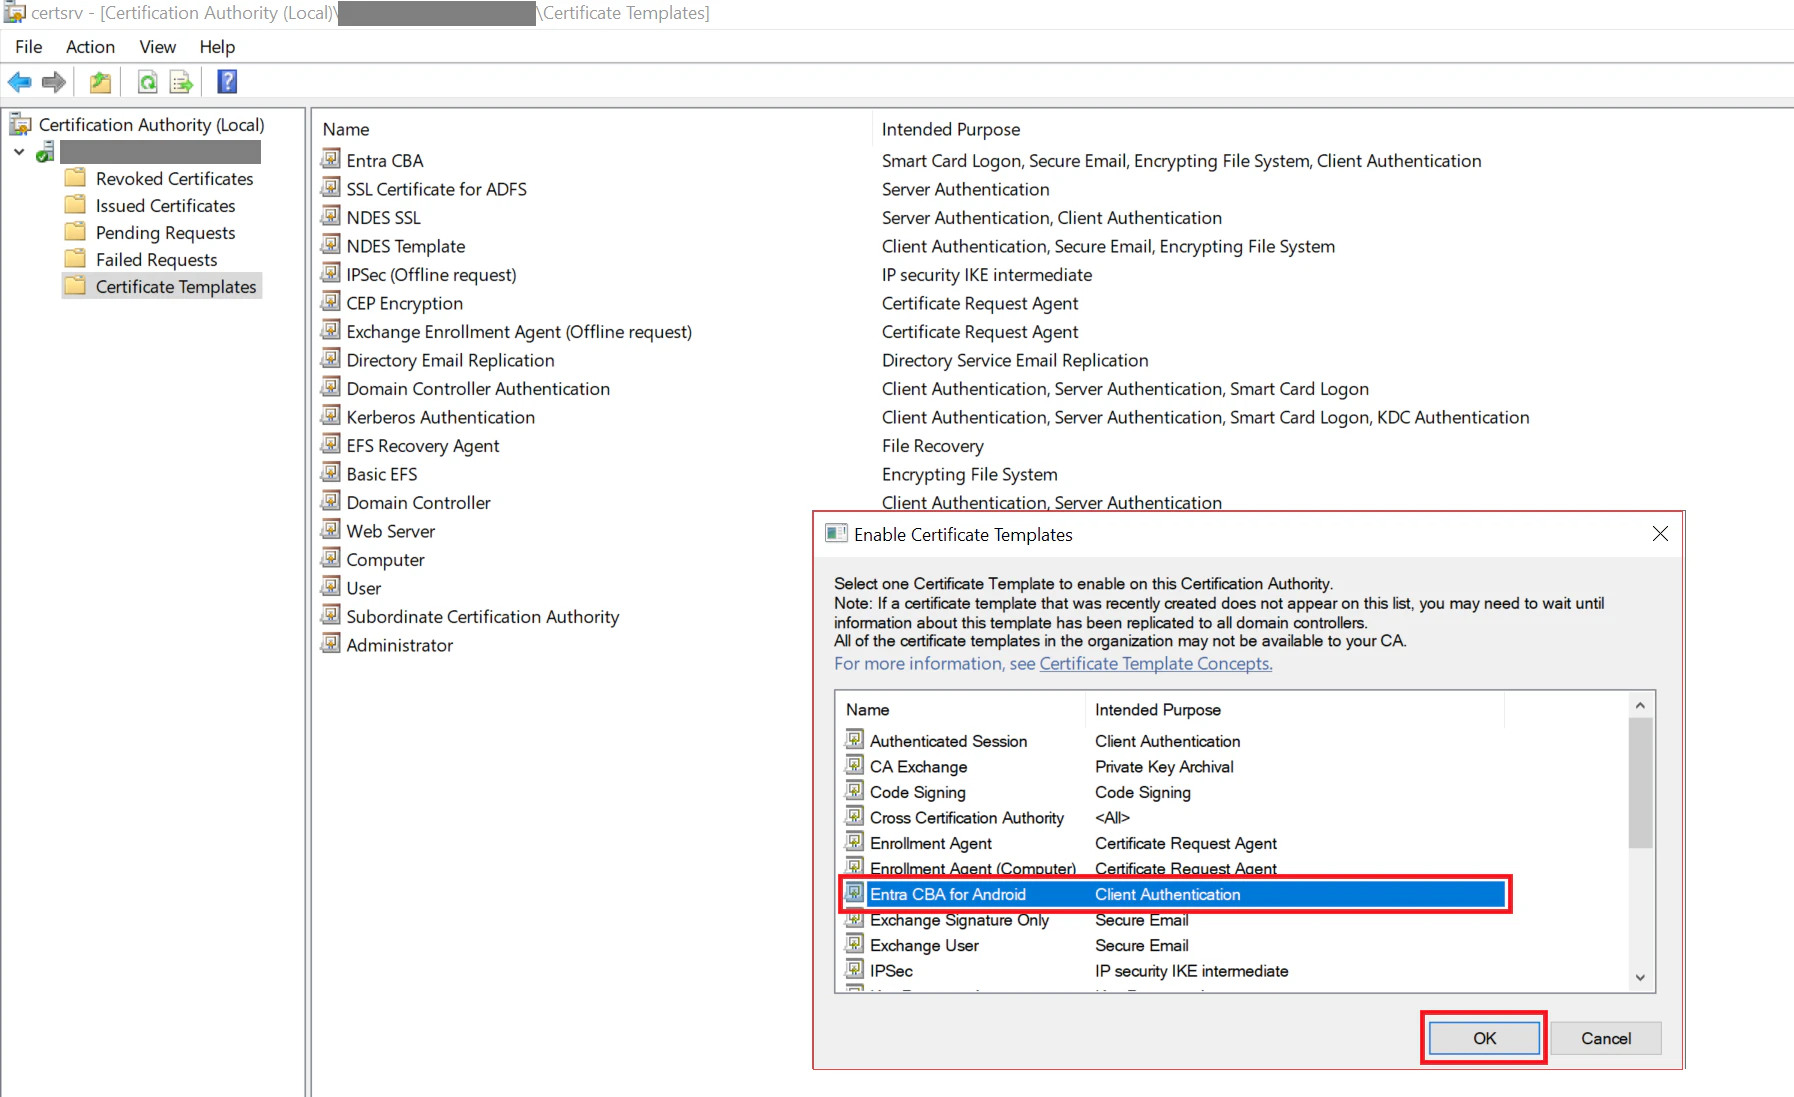Select the Domain Controller Authentication template
This screenshot has height=1097, width=1794.
point(478,388)
